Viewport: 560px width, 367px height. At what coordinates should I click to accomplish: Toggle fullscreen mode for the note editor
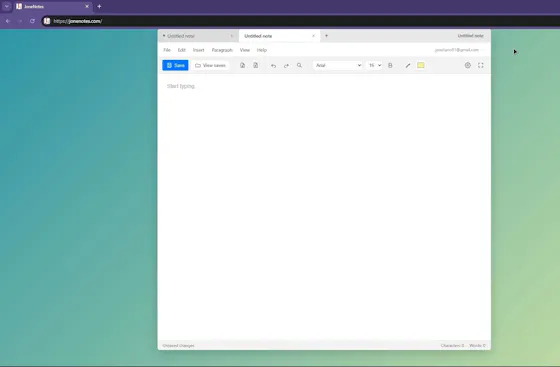pos(481,65)
